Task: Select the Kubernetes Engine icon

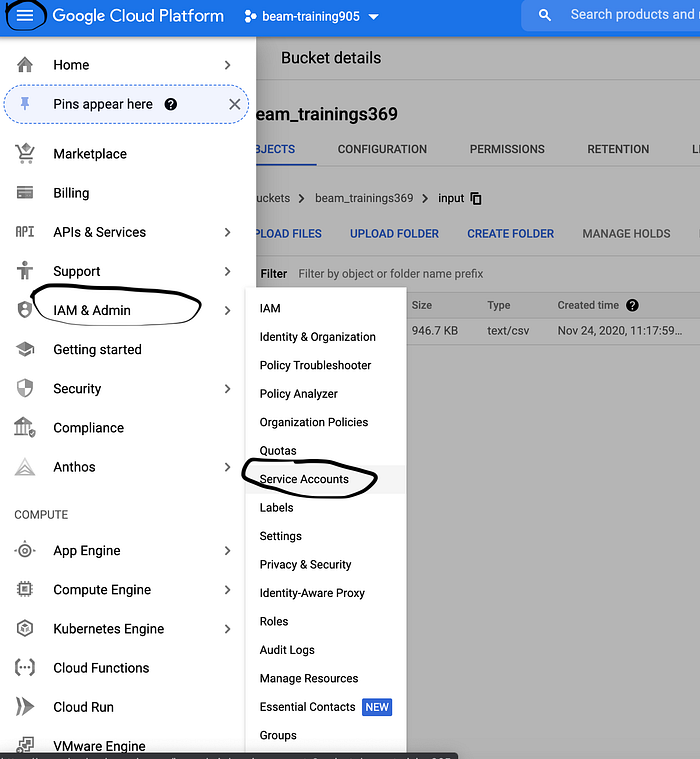Action: coord(25,628)
